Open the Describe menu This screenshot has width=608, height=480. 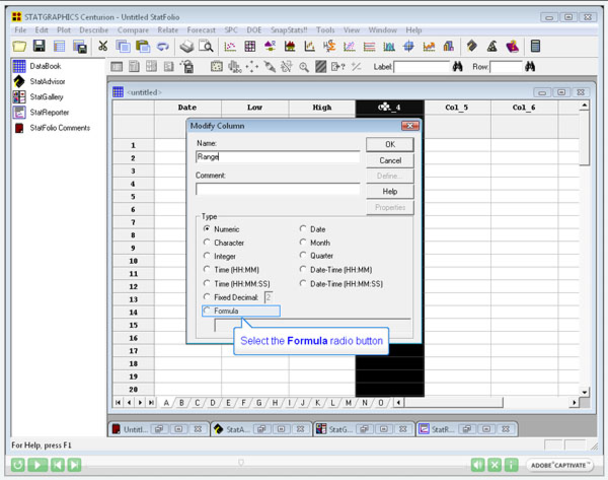(94, 30)
